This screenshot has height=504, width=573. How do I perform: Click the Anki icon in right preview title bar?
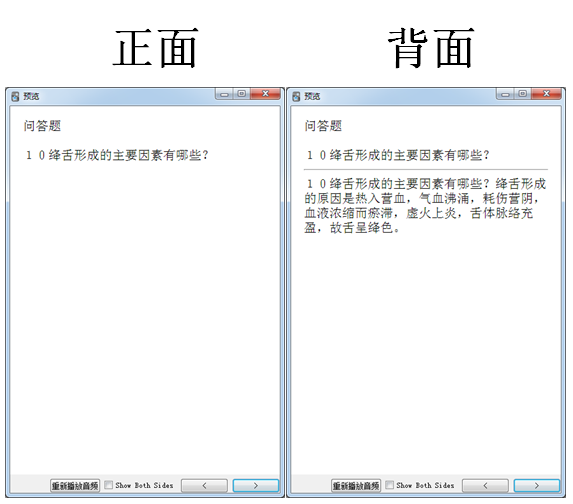[296, 96]
